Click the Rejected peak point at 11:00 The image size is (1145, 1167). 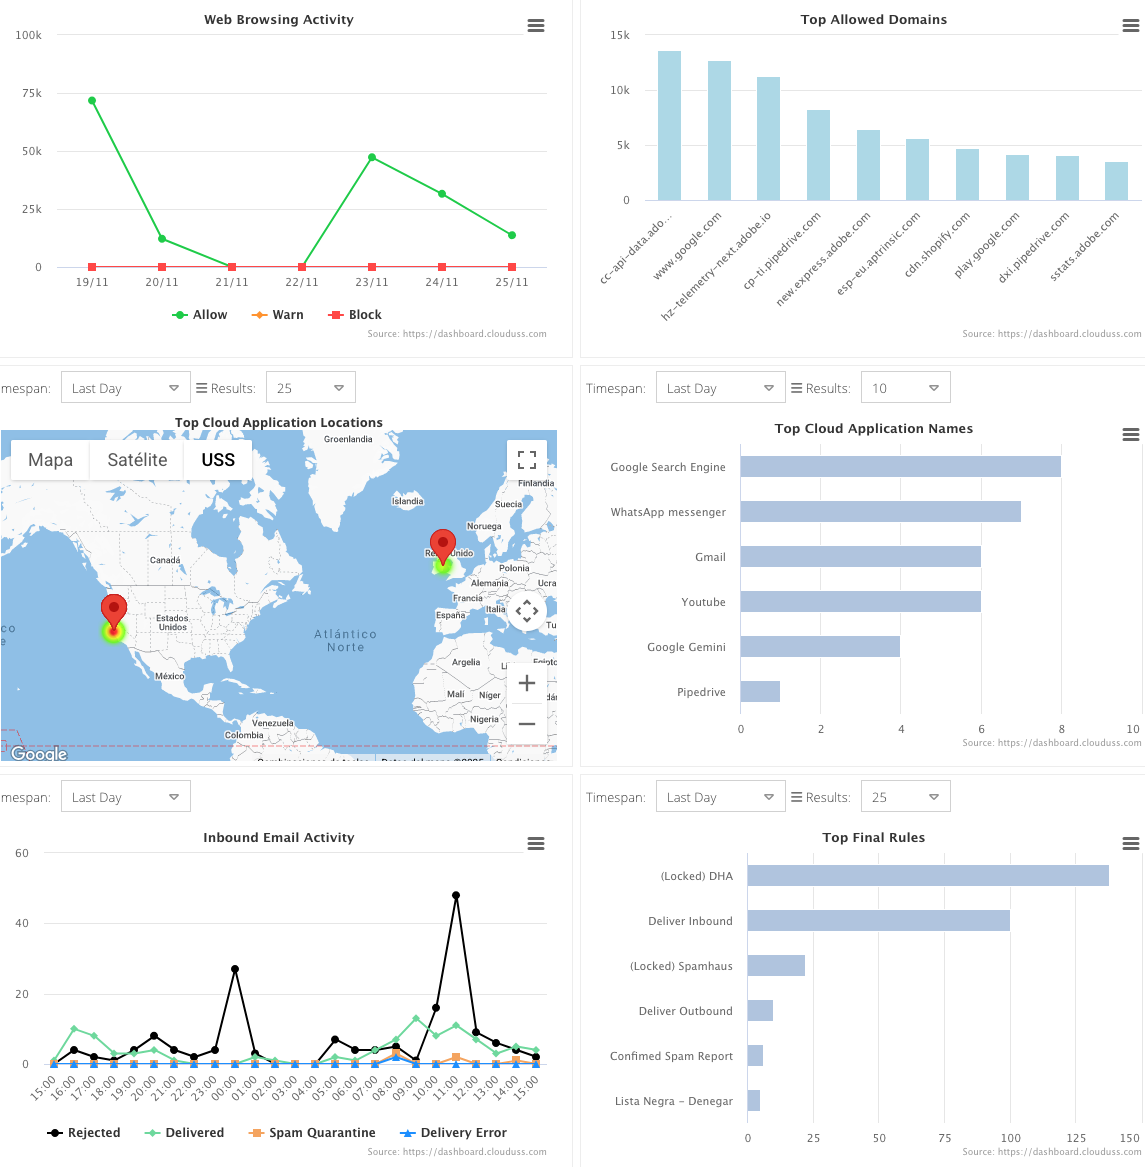click(456, 895)
